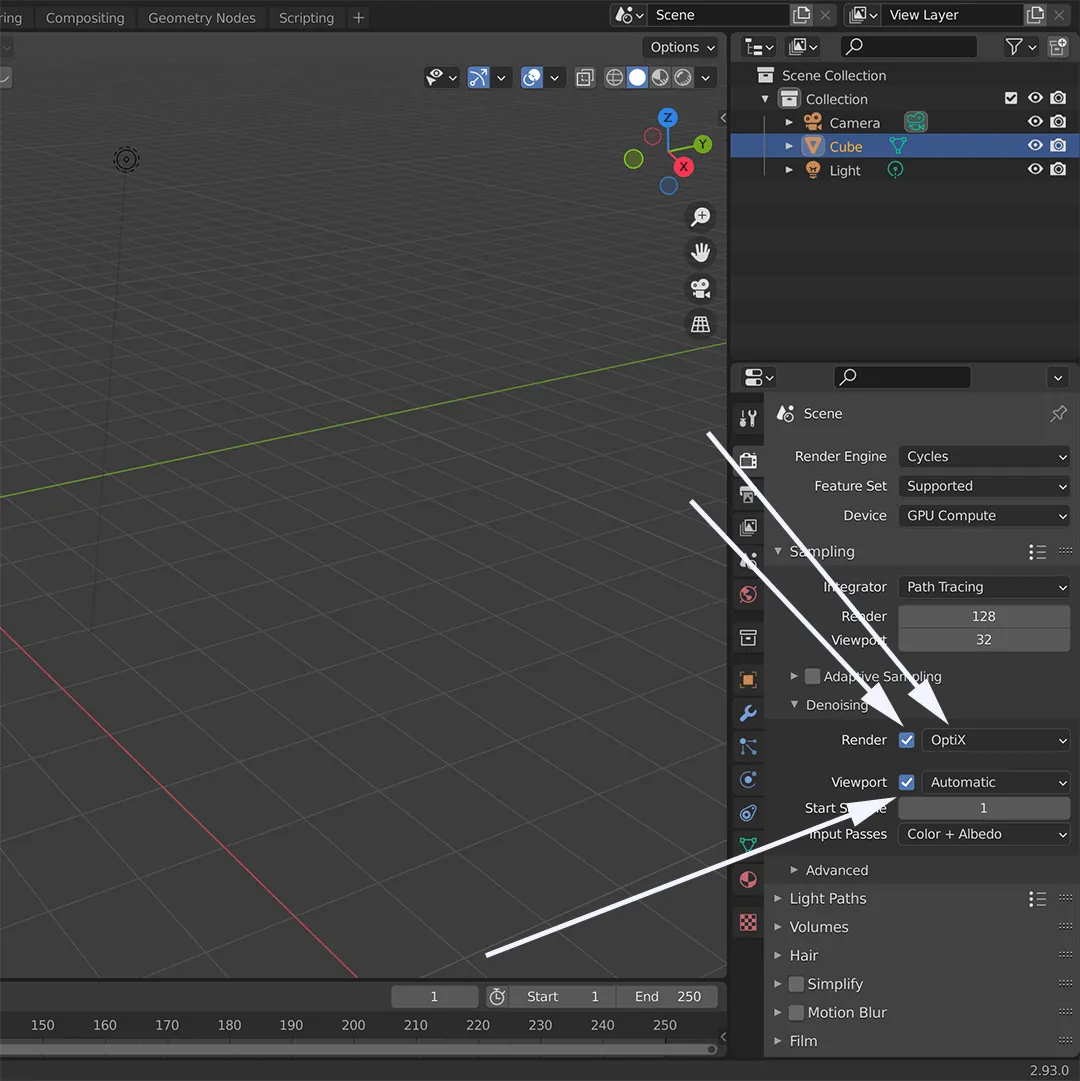The width and height of the screenshot is (1080, 1081).
Task: Open the Physics properties tab
Action: pos(748,780)
